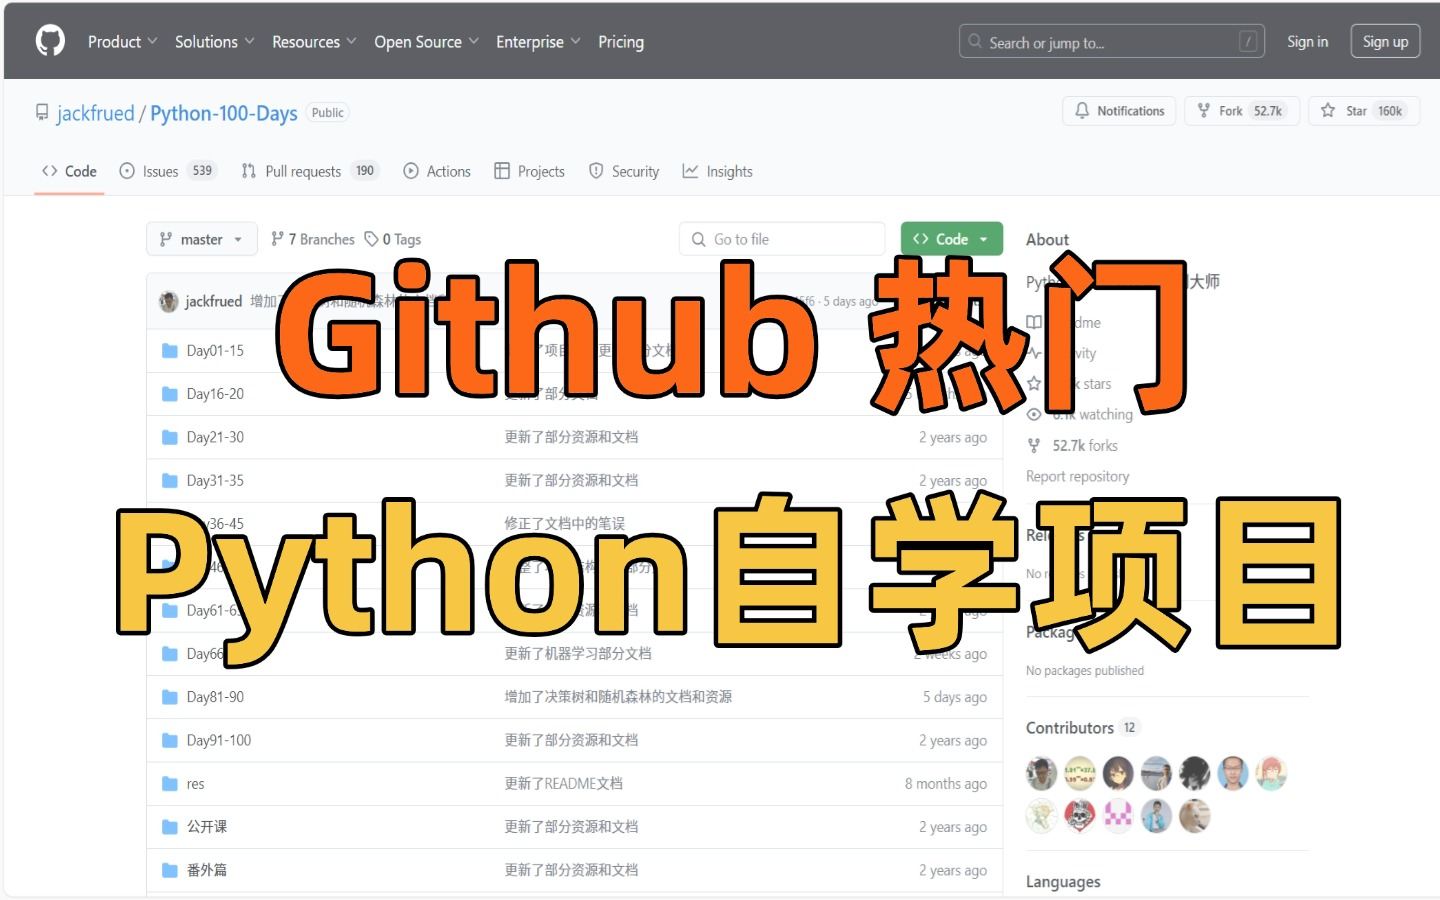Screen dimensions: 1440x900
Task: Click the folder icon for Day16-20
Action: [170, 394]
